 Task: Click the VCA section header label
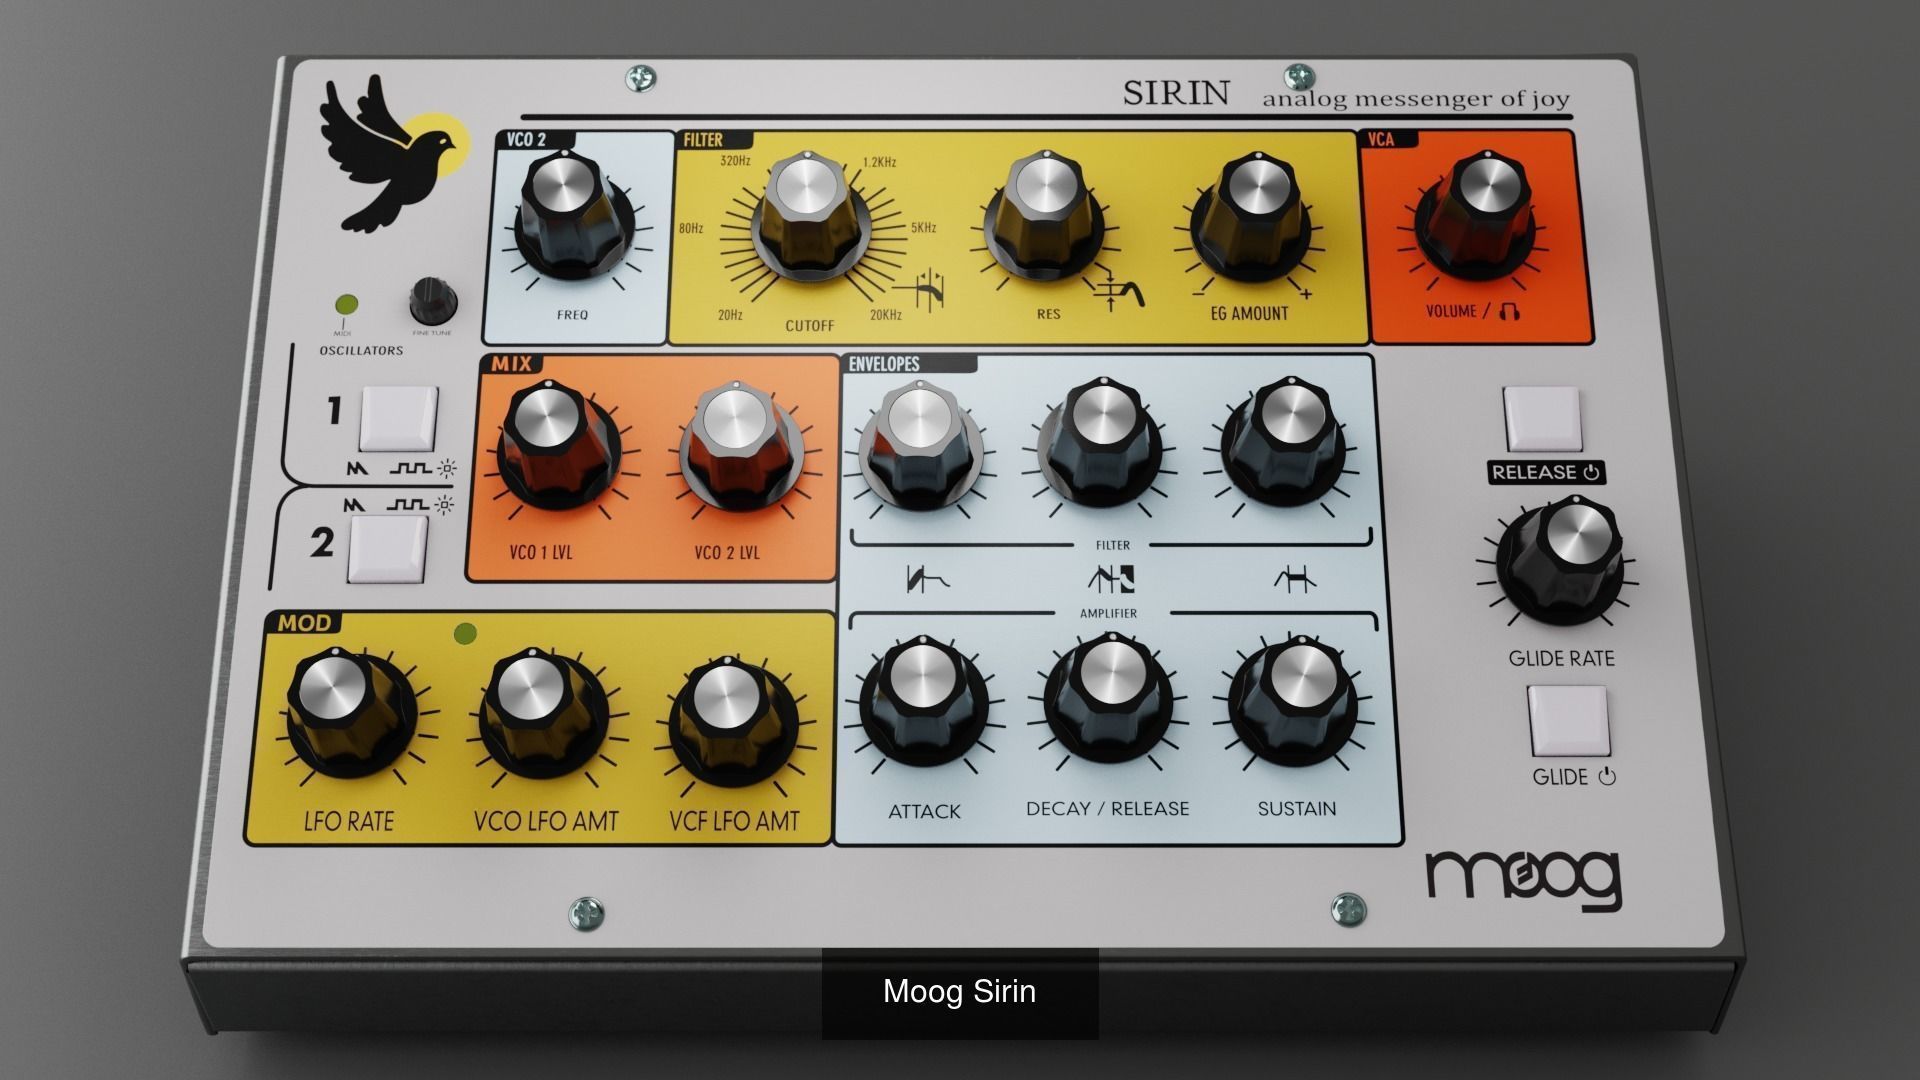coord(1381,140)
